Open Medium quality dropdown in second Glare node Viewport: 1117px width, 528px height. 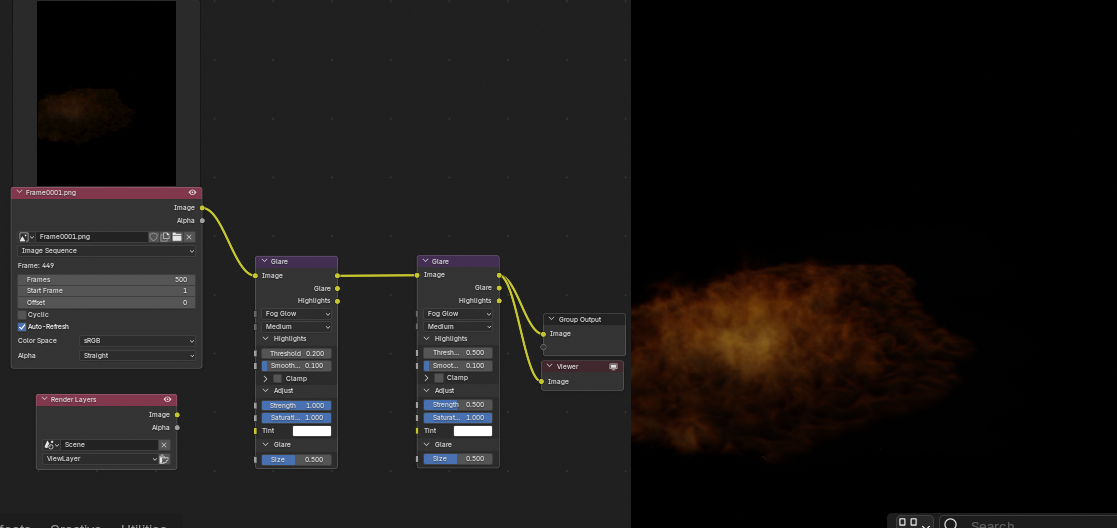(x=458, y=326)
